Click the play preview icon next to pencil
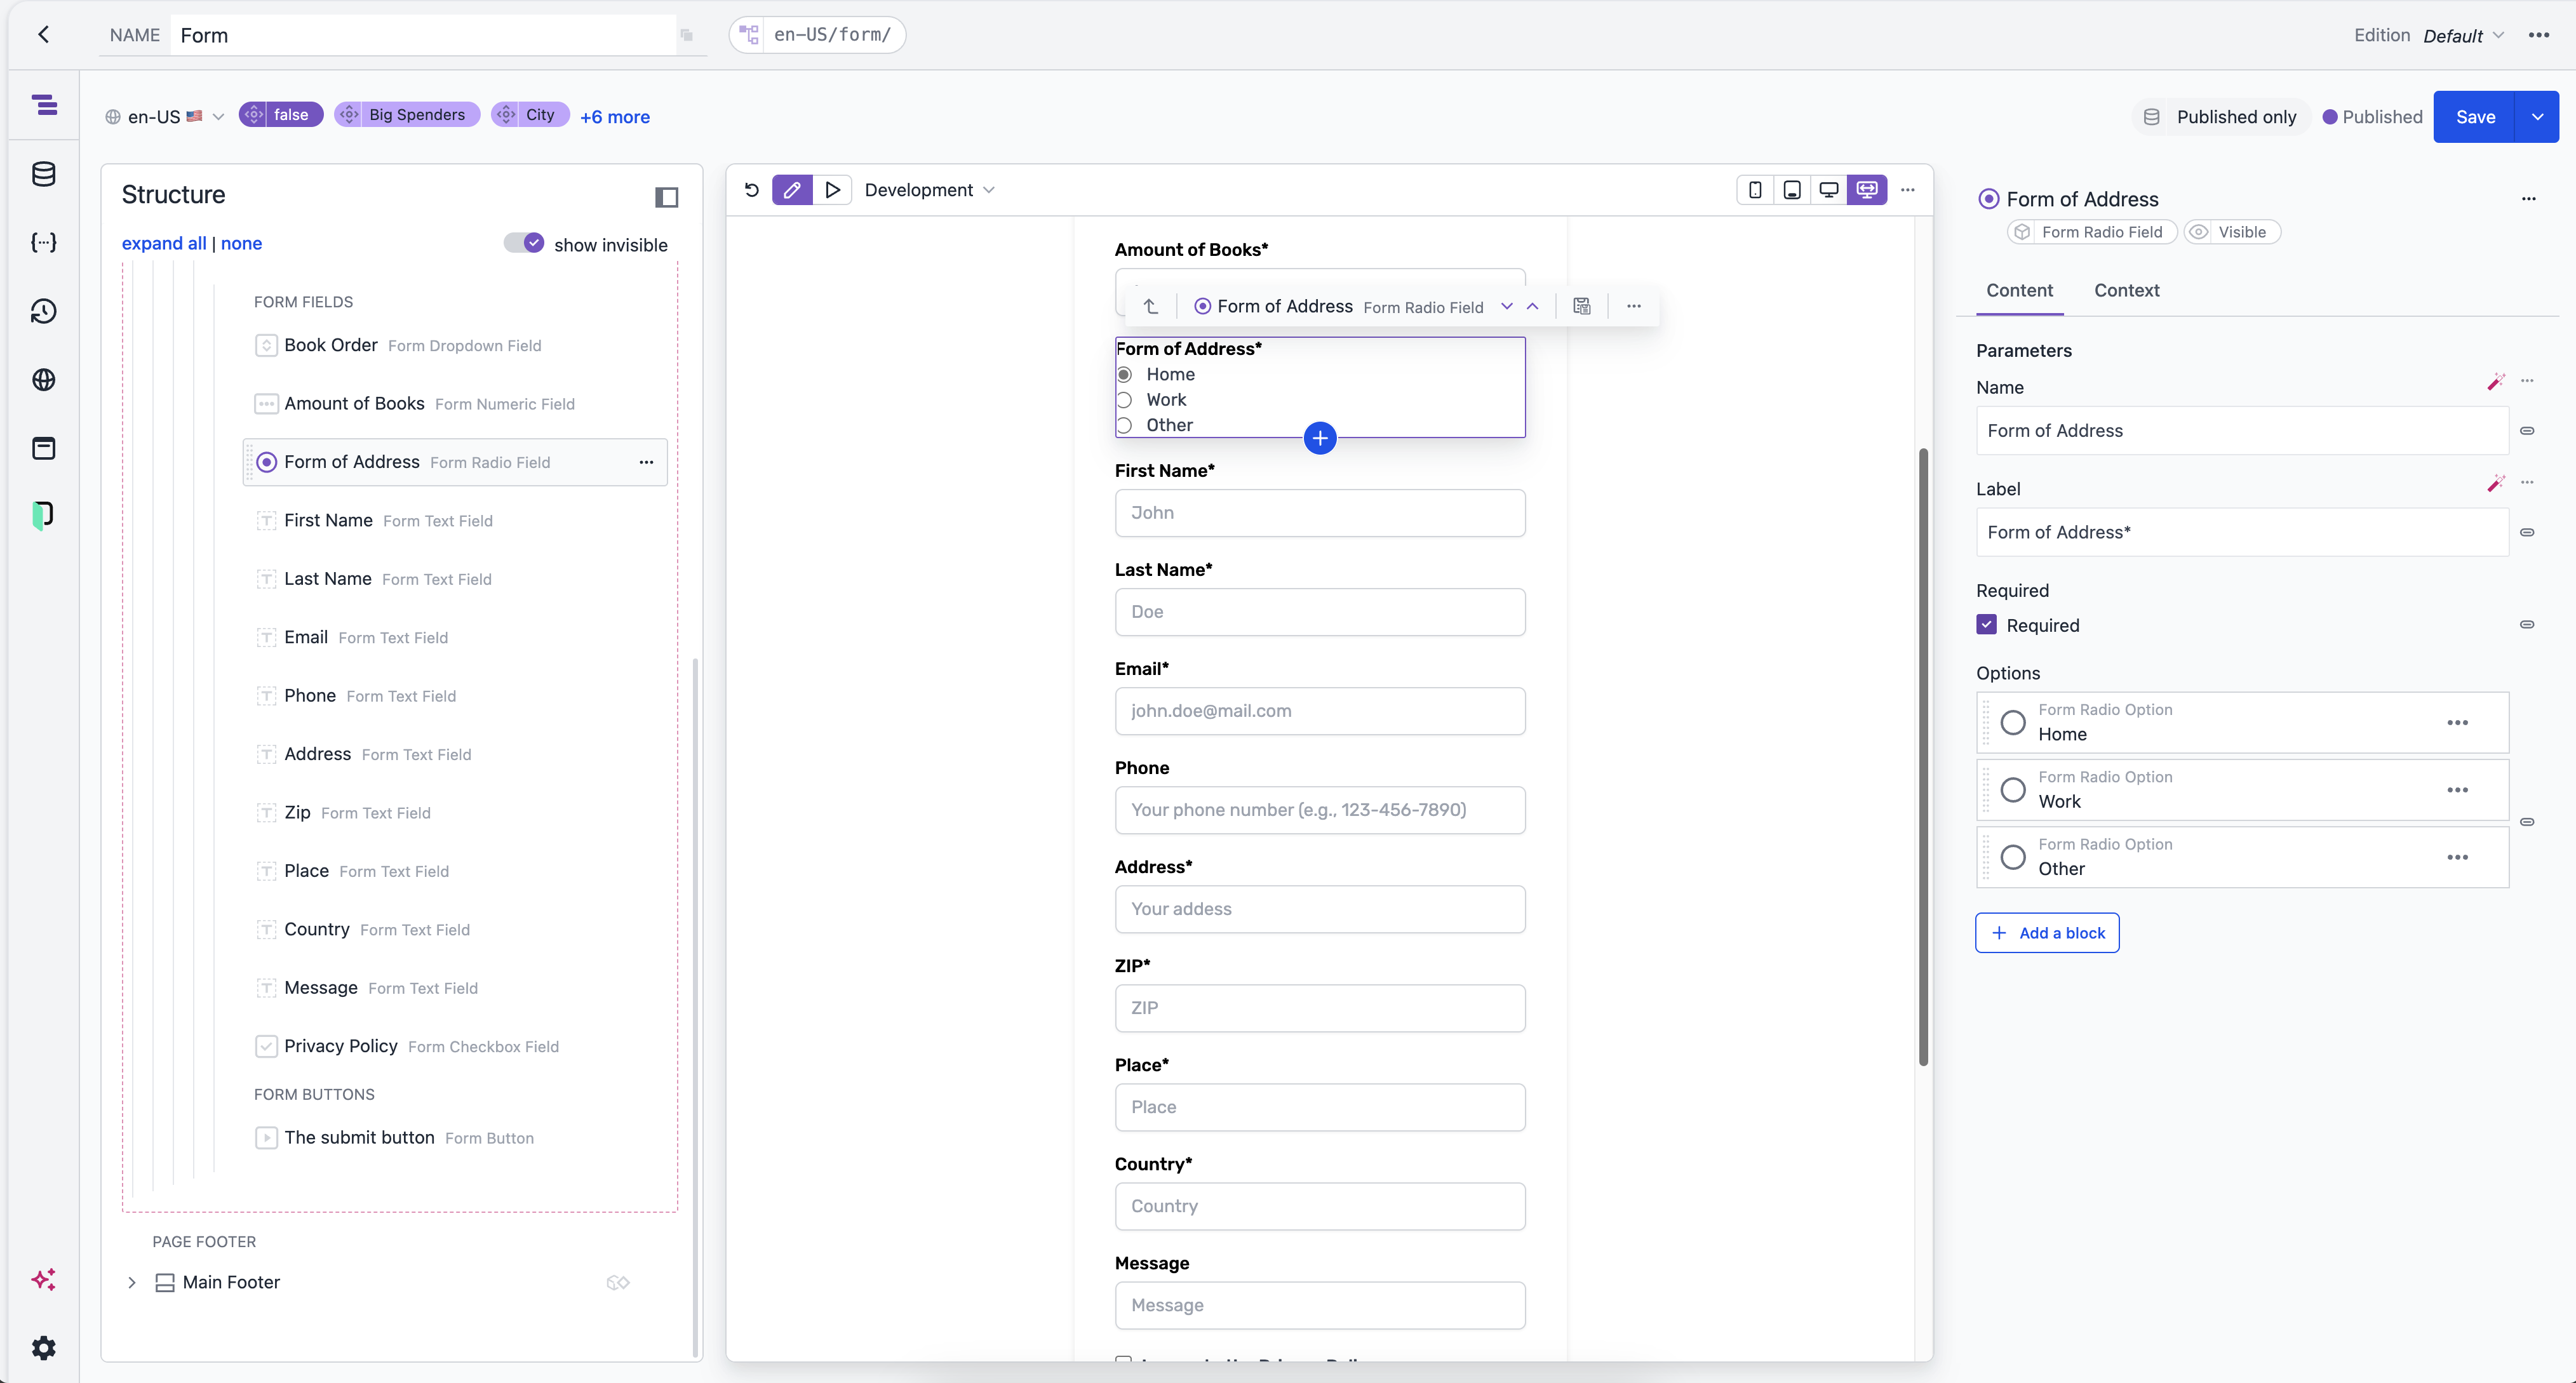 (x=833, y=189)
